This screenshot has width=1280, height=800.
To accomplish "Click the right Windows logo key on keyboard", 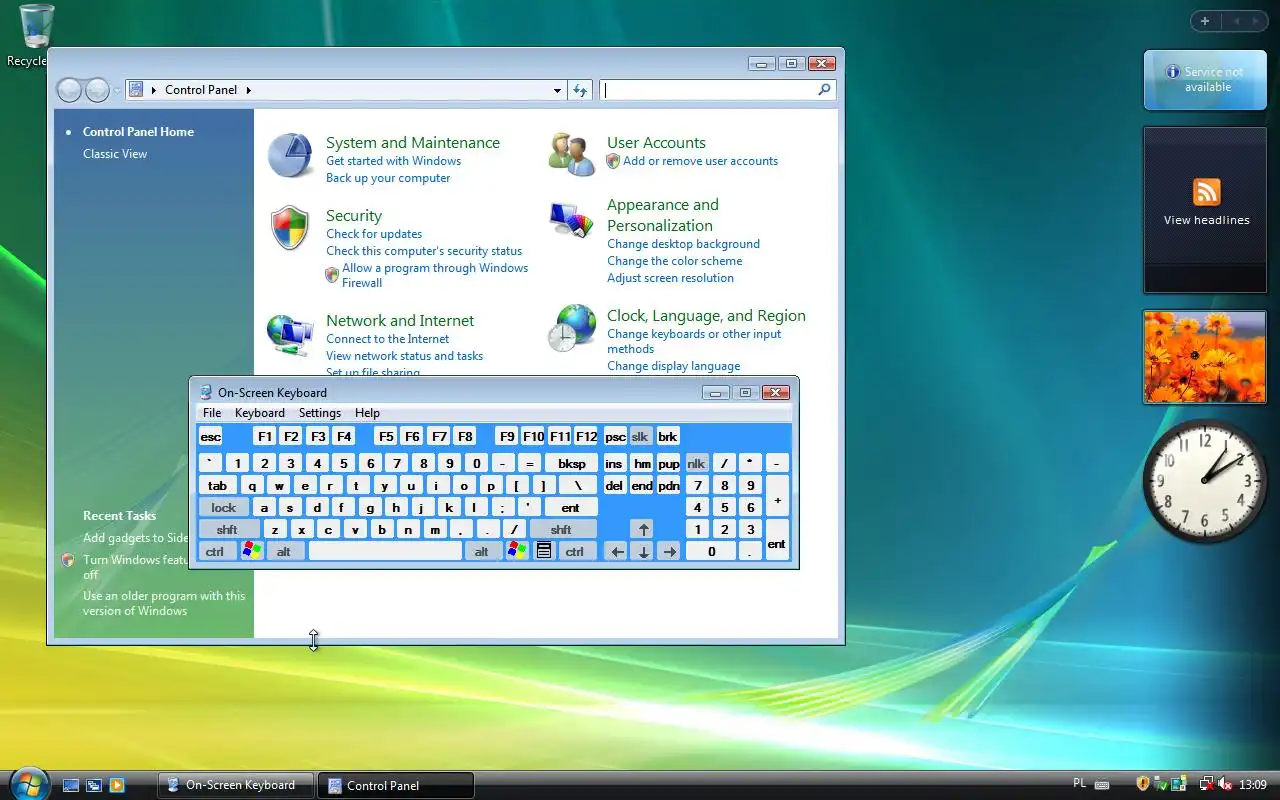I will point(517,551).
